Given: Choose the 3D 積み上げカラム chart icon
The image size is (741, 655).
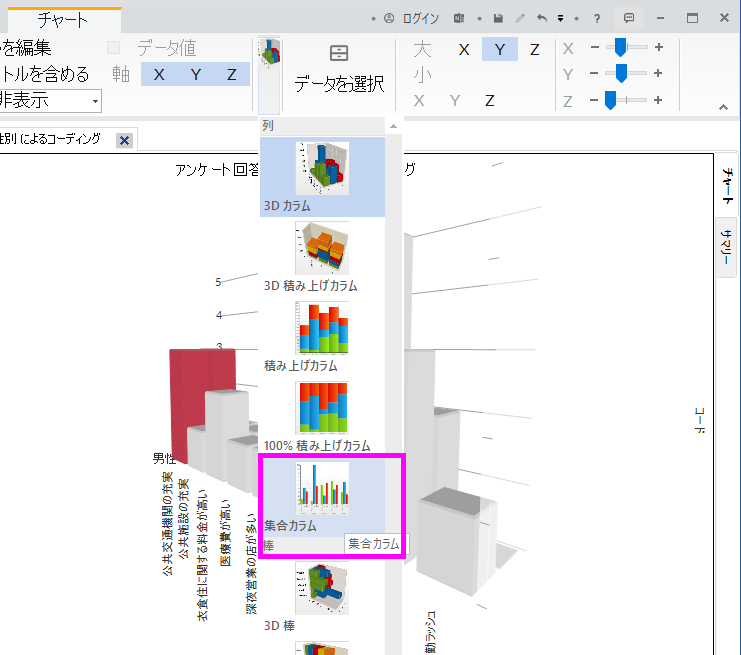Looking at the screenshot, I should tap(323, 255).
